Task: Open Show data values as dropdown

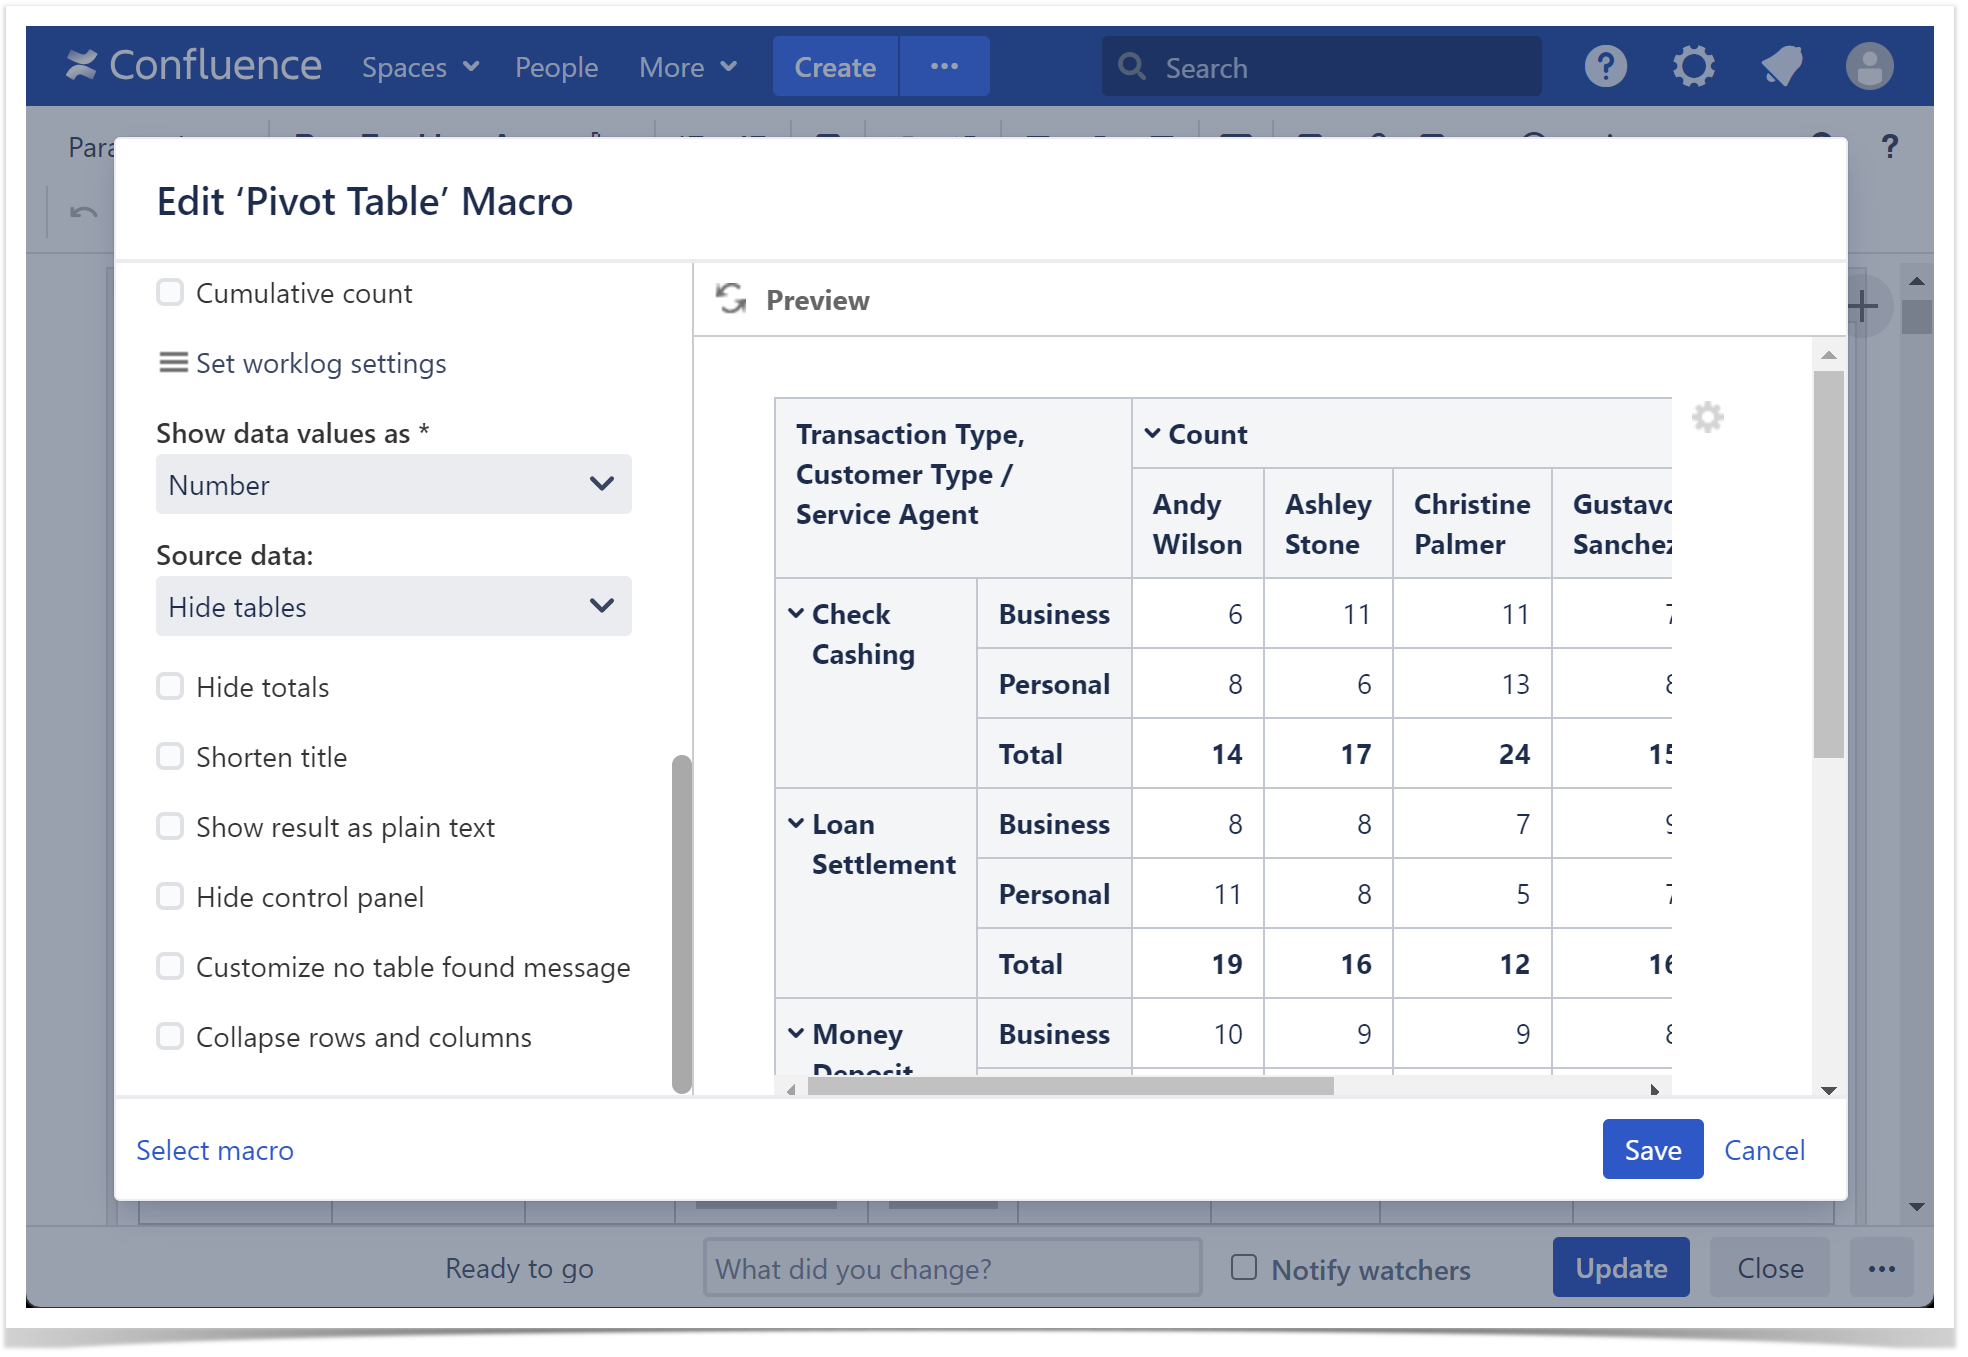Action: point(393,484)
